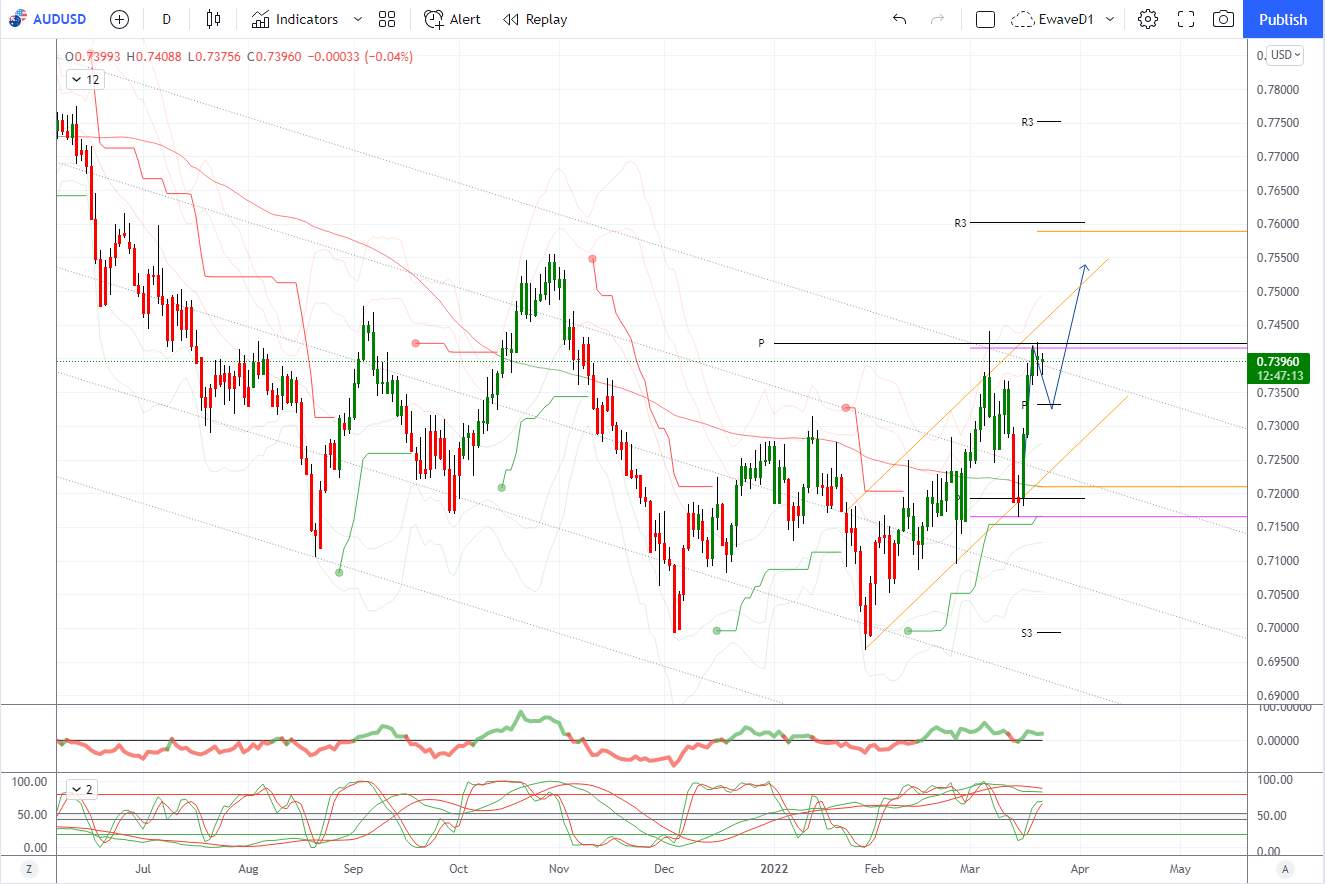Open the indicator templates grid icon
Image resolution: width=1325 pixels, height=884 pixels.
tap(387, 19)
